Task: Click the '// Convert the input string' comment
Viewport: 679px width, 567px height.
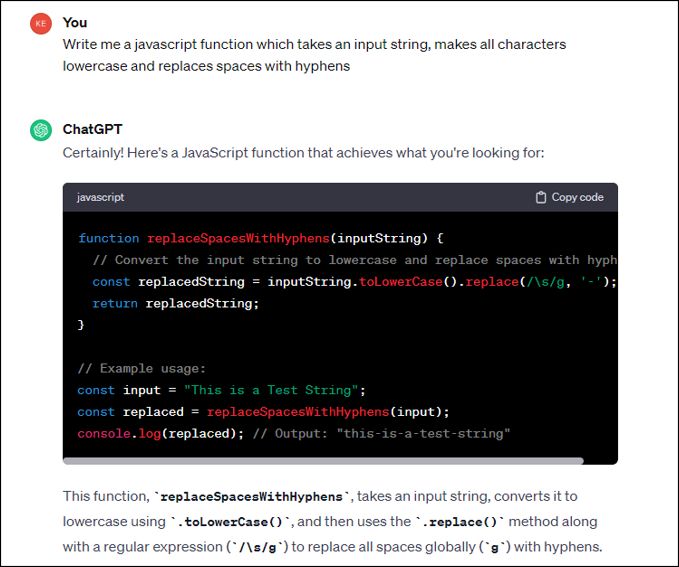Action: [x=354, y=260]
